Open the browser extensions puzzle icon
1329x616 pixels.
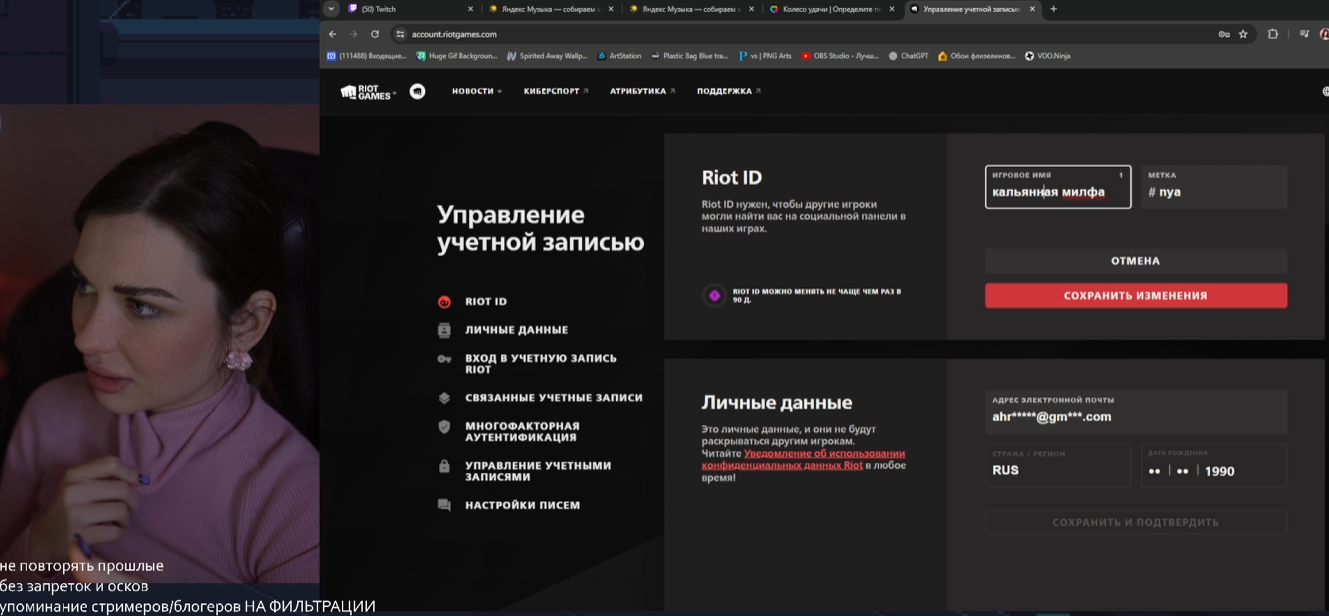pos(1273,34)
